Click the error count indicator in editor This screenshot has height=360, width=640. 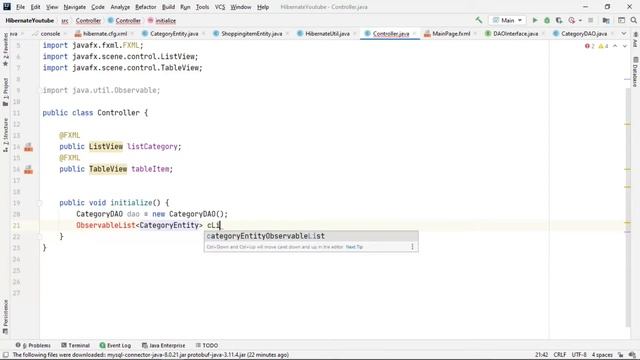[589, 46]
